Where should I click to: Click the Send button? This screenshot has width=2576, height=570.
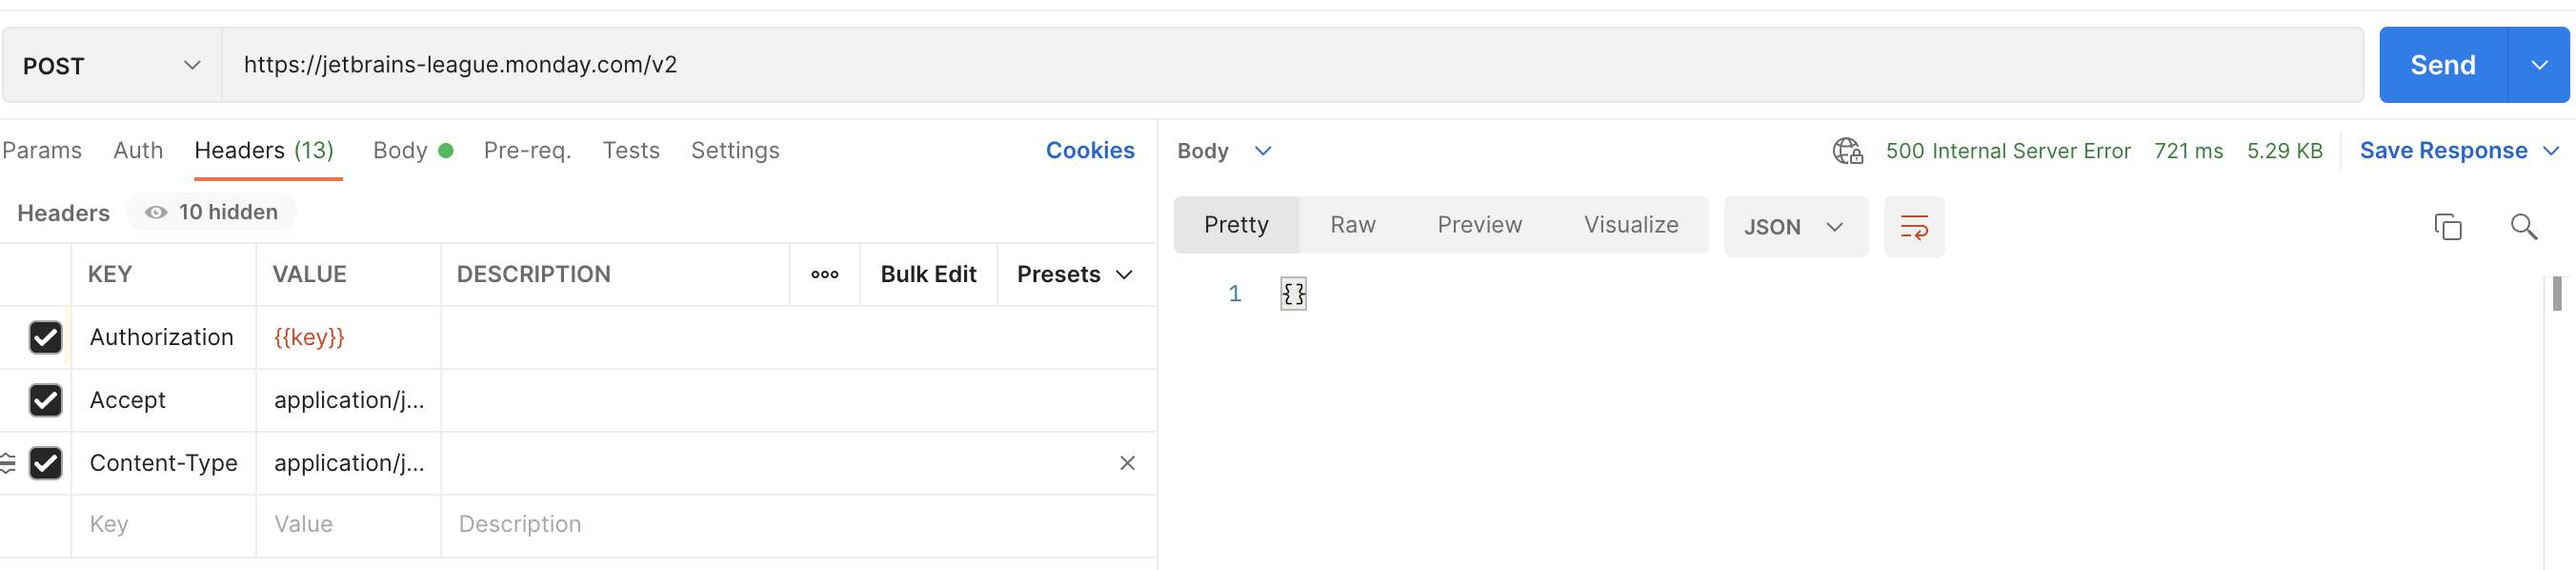click(x=2442, y=65)
